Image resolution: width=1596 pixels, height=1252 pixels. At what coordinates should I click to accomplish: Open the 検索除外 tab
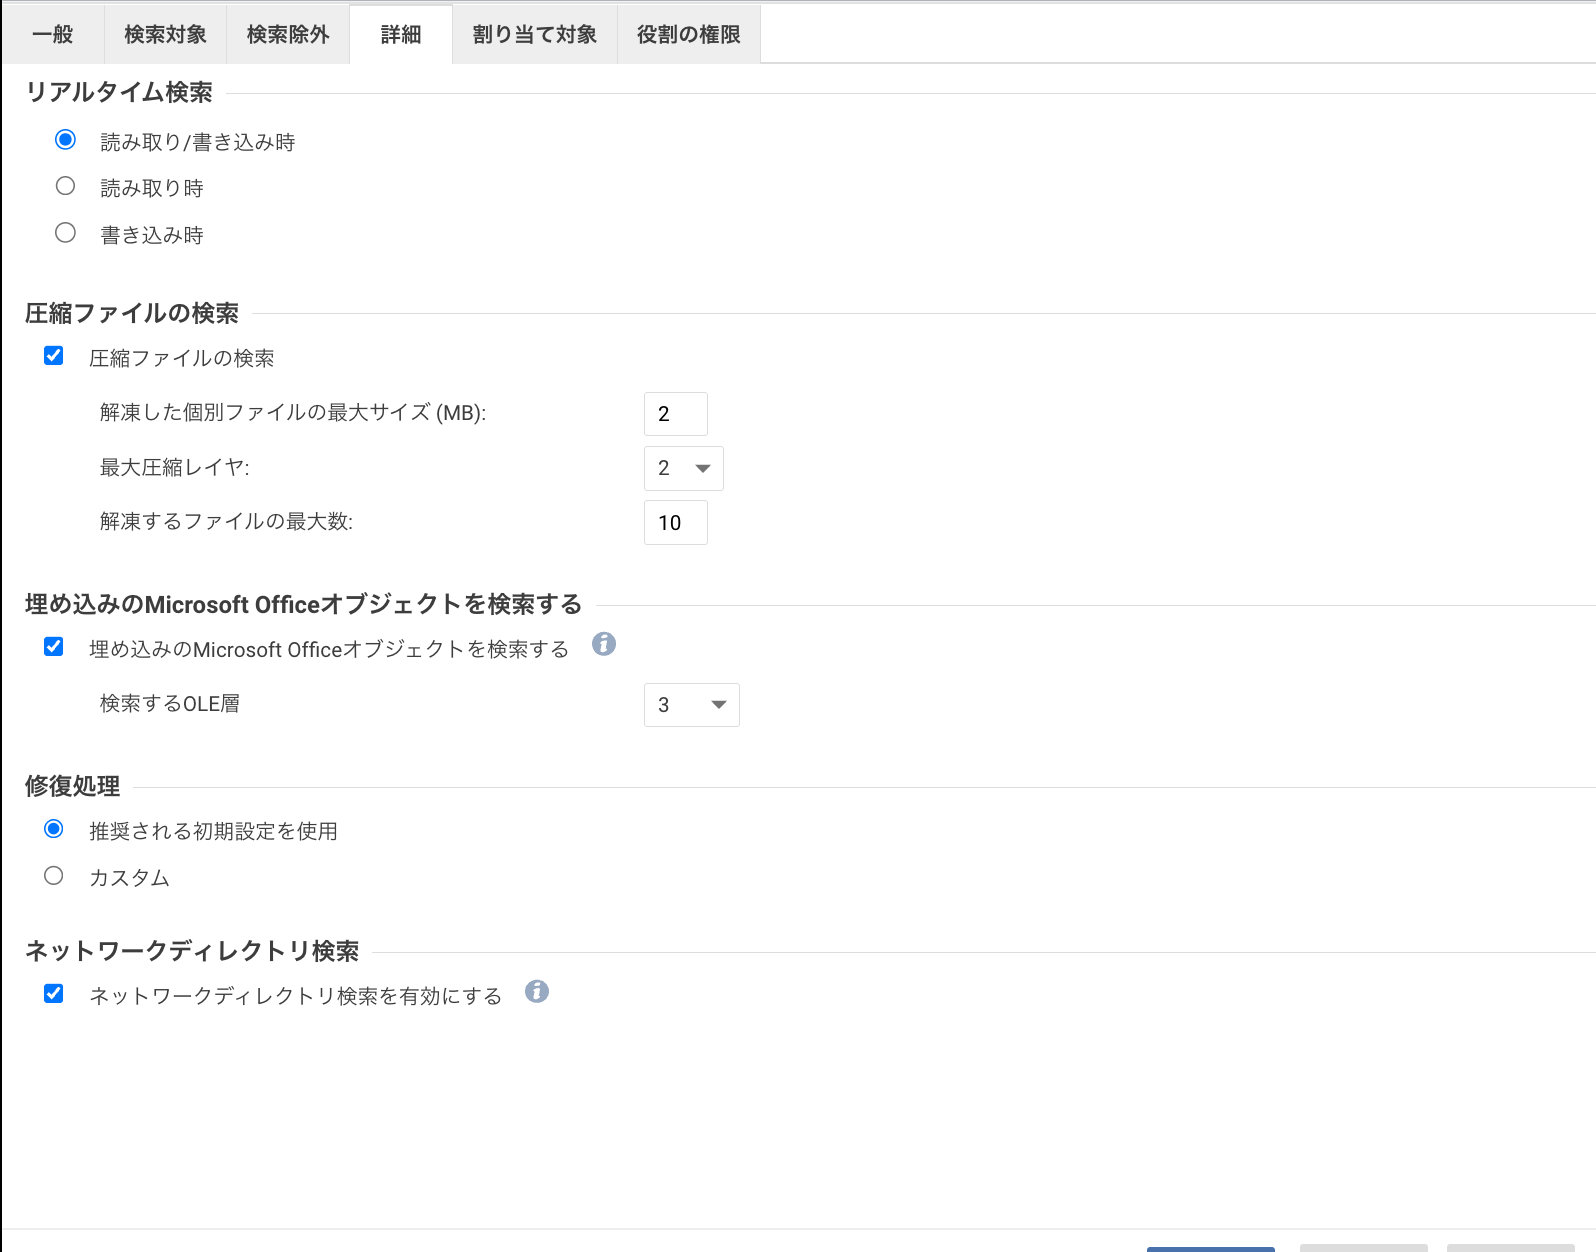[x=288, y=34]
